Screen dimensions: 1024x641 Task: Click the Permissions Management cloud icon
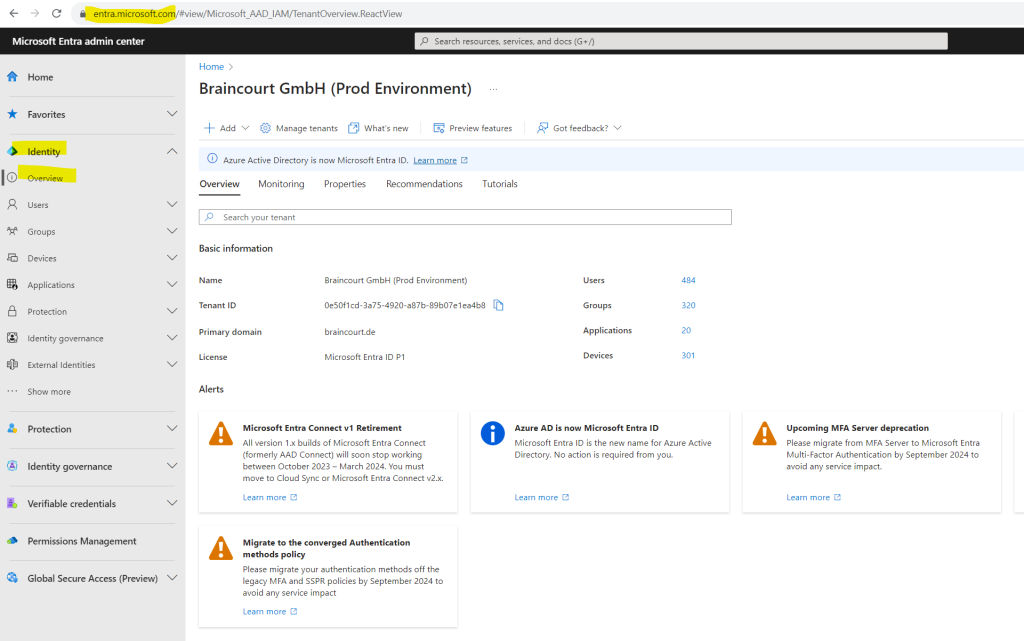click(x=12, y=540)
